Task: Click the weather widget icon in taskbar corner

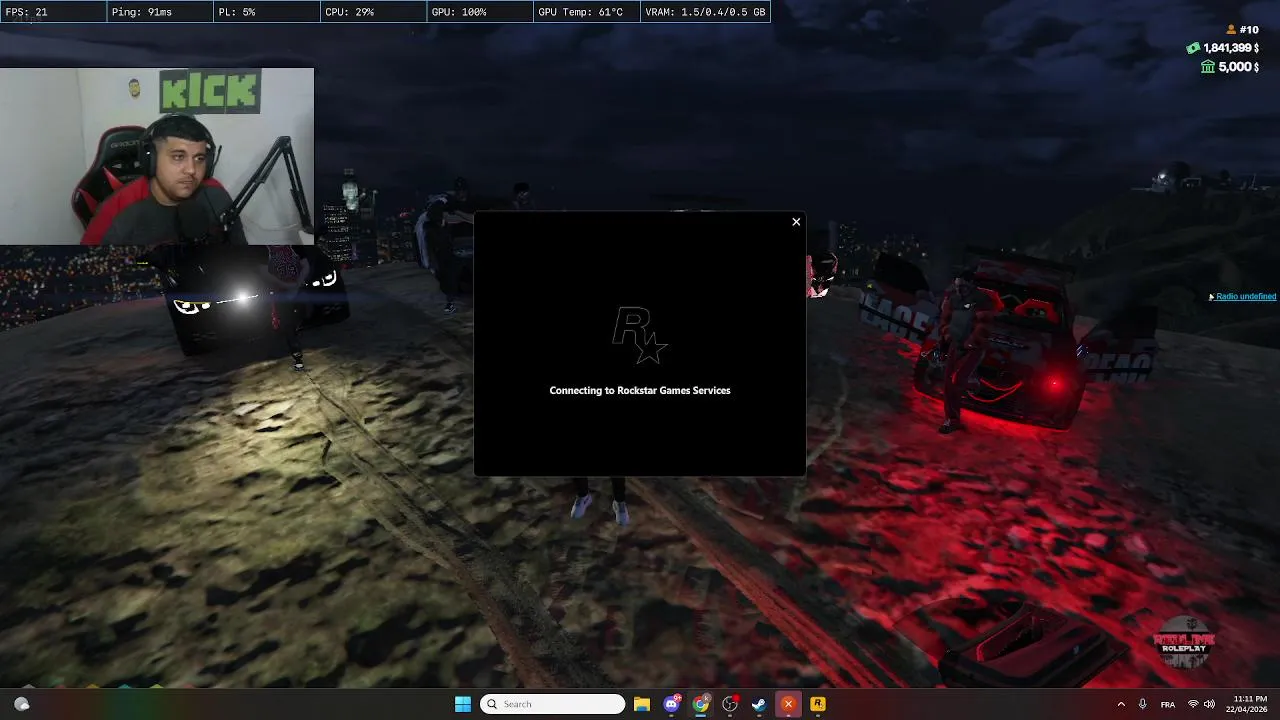Action: [x=21, y=704]
